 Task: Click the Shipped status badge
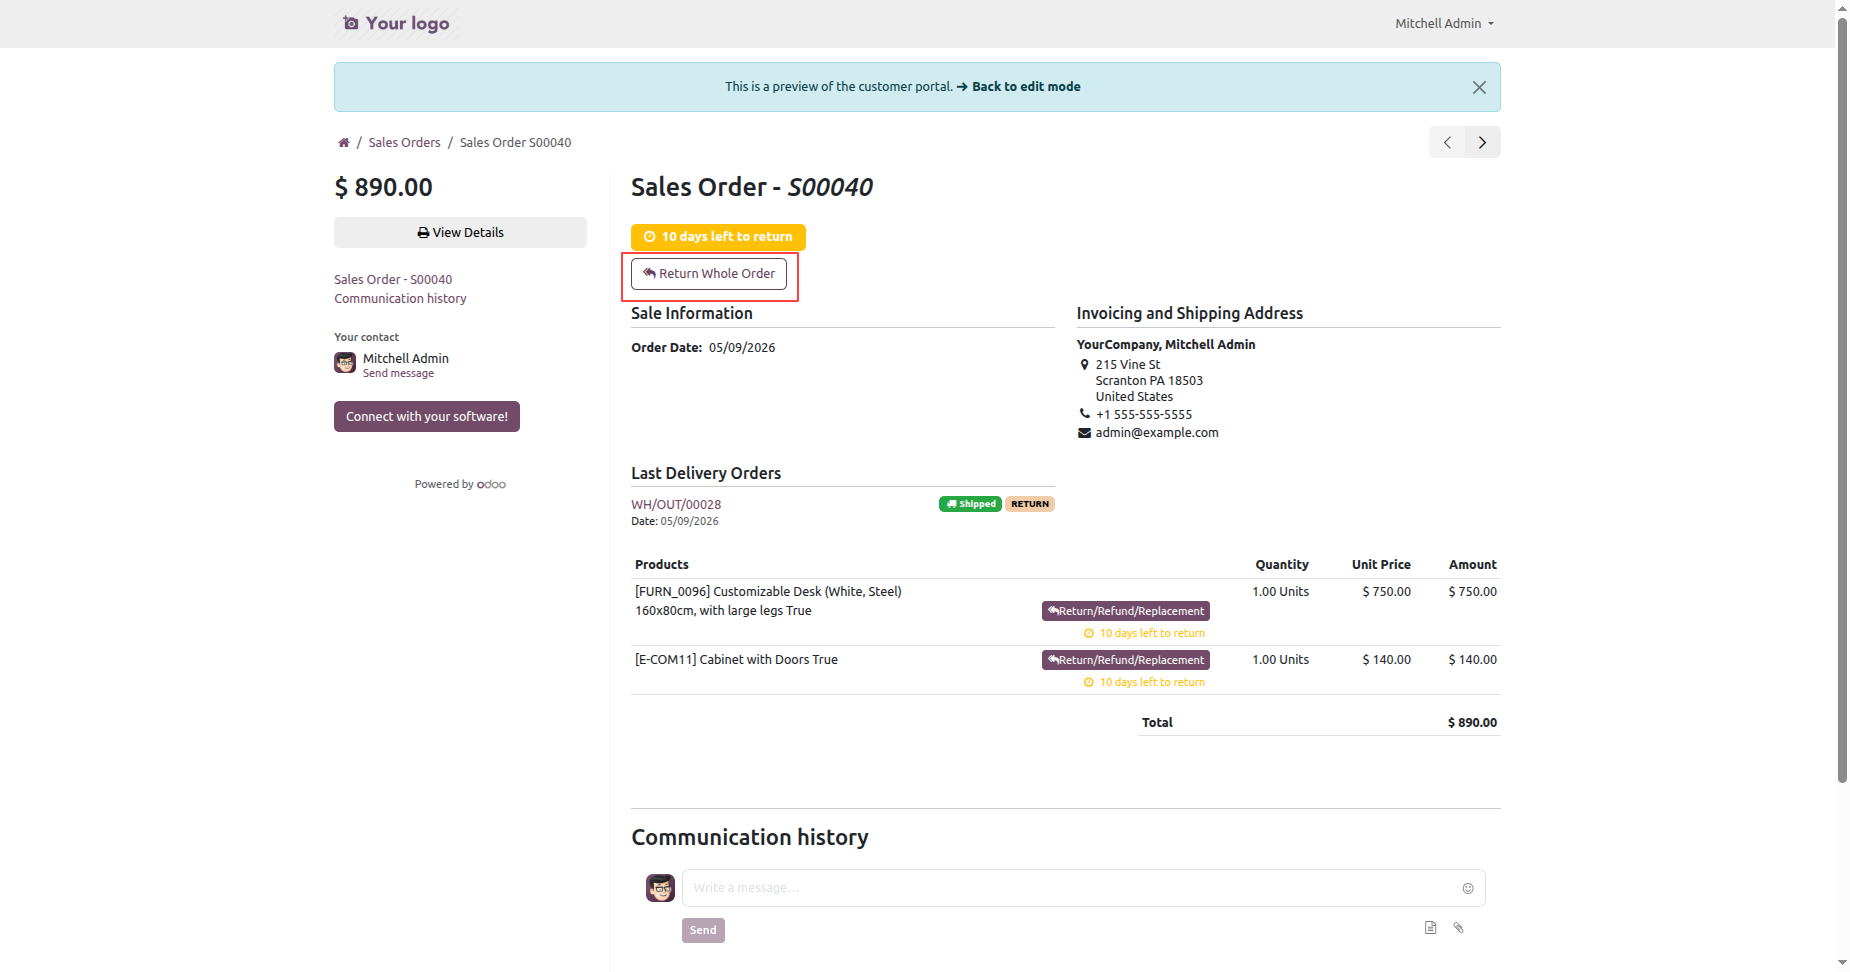coord(970,504)
